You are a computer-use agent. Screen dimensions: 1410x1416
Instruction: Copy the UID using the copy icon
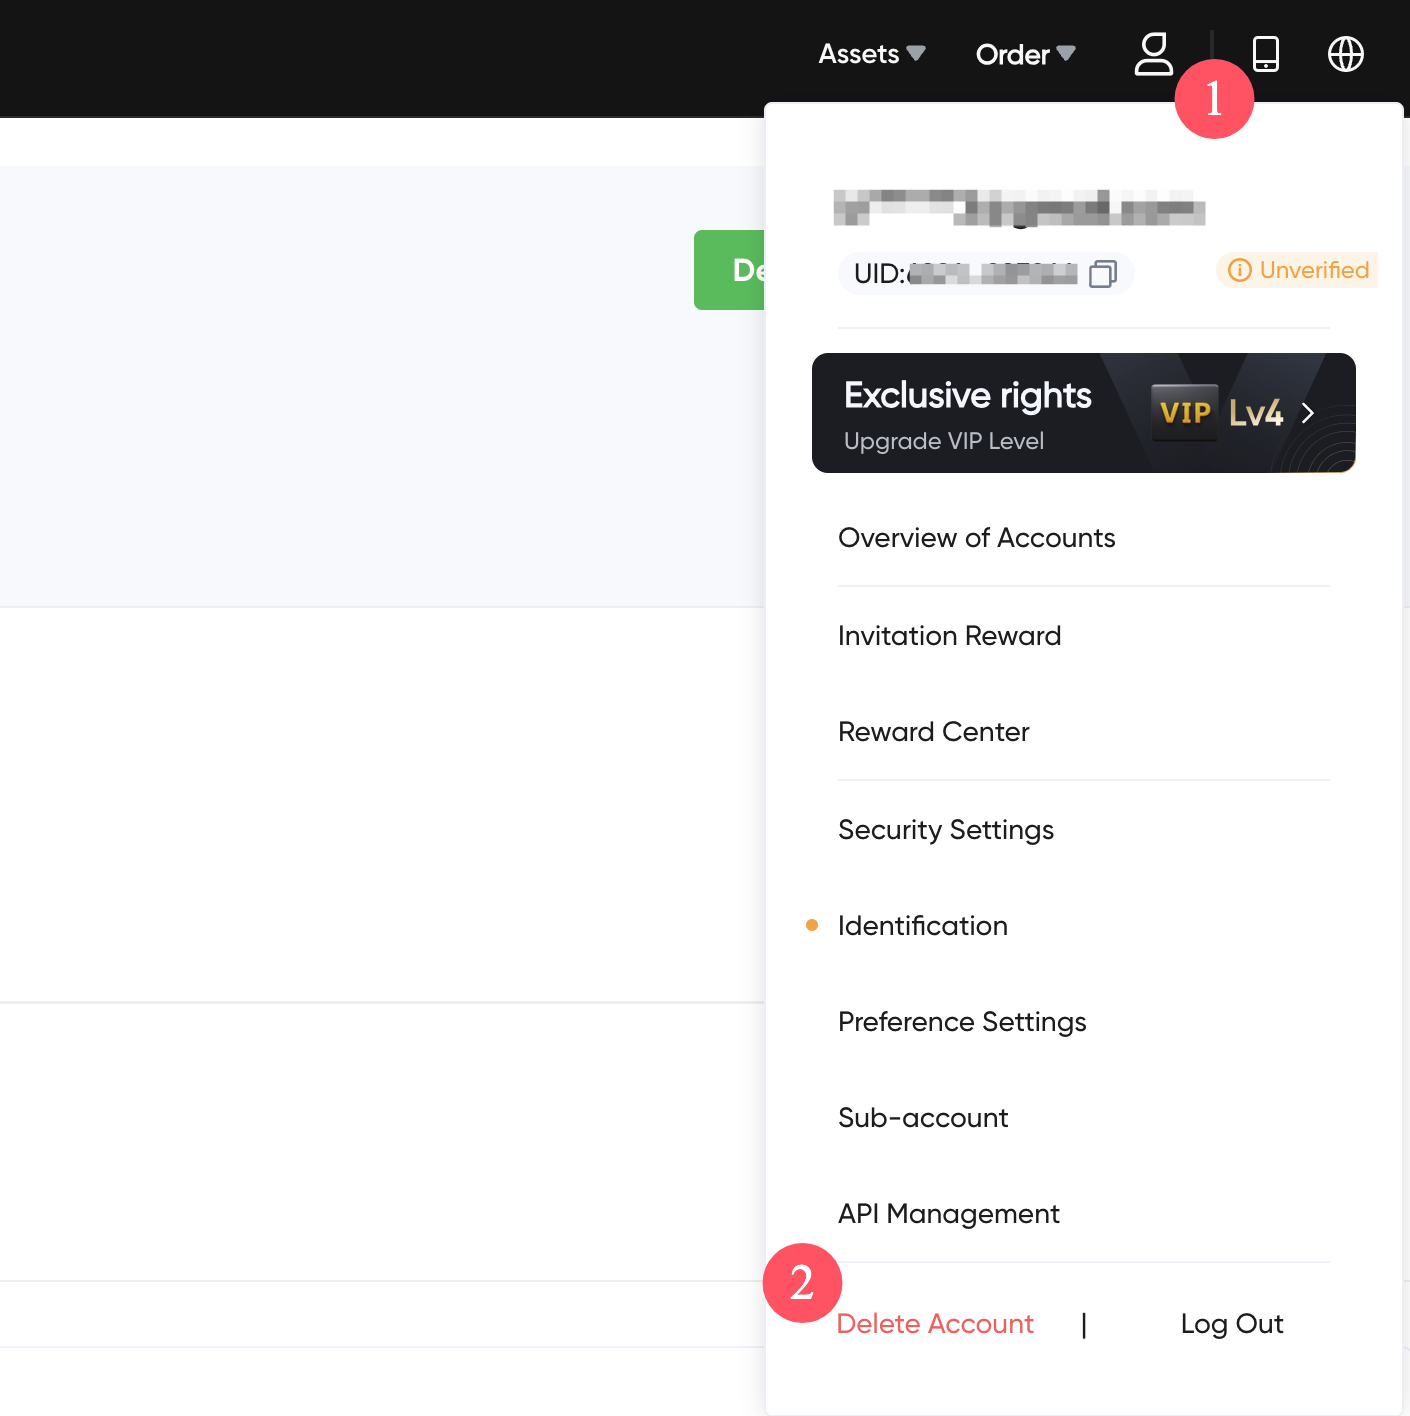tap(1102, 274)
